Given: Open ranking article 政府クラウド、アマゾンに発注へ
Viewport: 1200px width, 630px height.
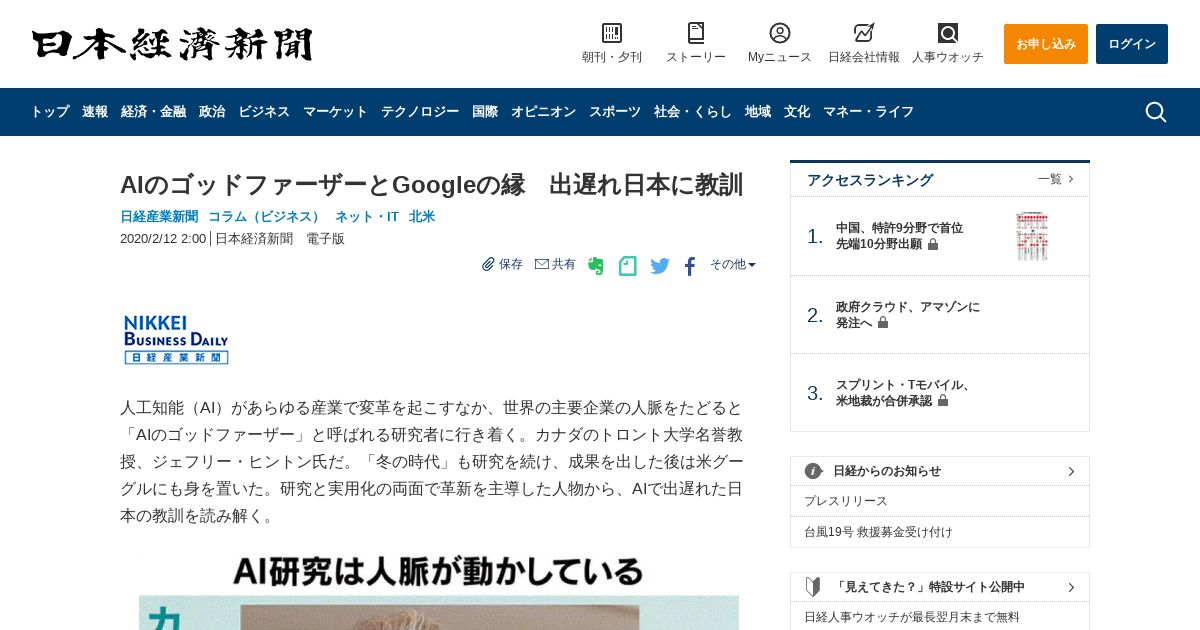Looking at the screenshot, I should click(908, 315).
